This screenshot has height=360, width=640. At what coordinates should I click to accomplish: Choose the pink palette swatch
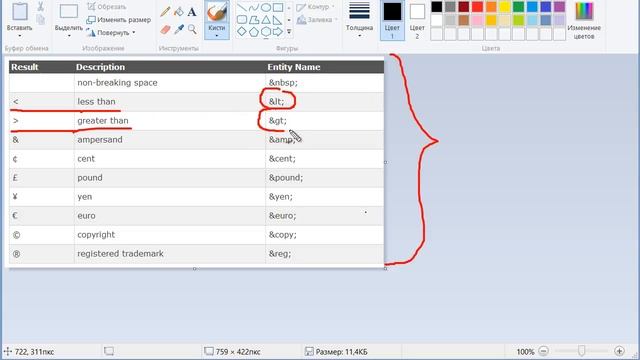pos(478,20)
